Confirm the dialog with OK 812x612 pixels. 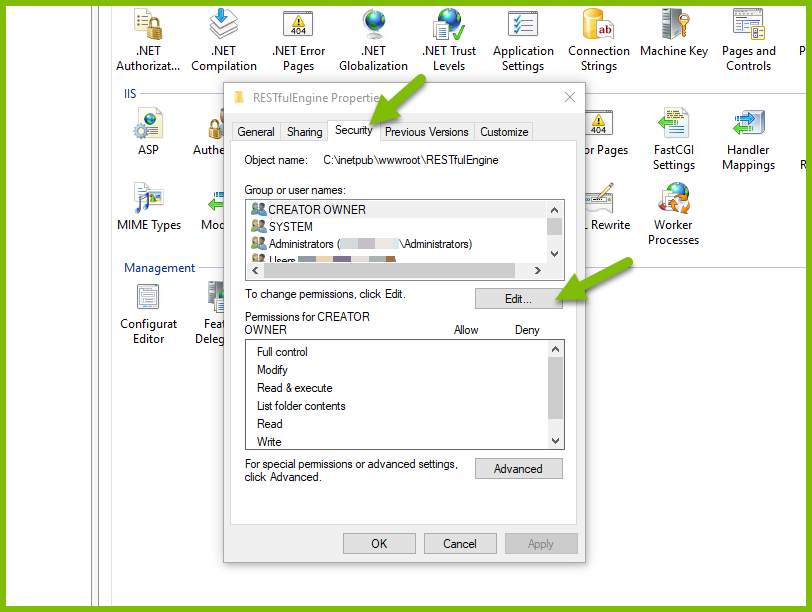pyautogui.click(x=379, y=544)
